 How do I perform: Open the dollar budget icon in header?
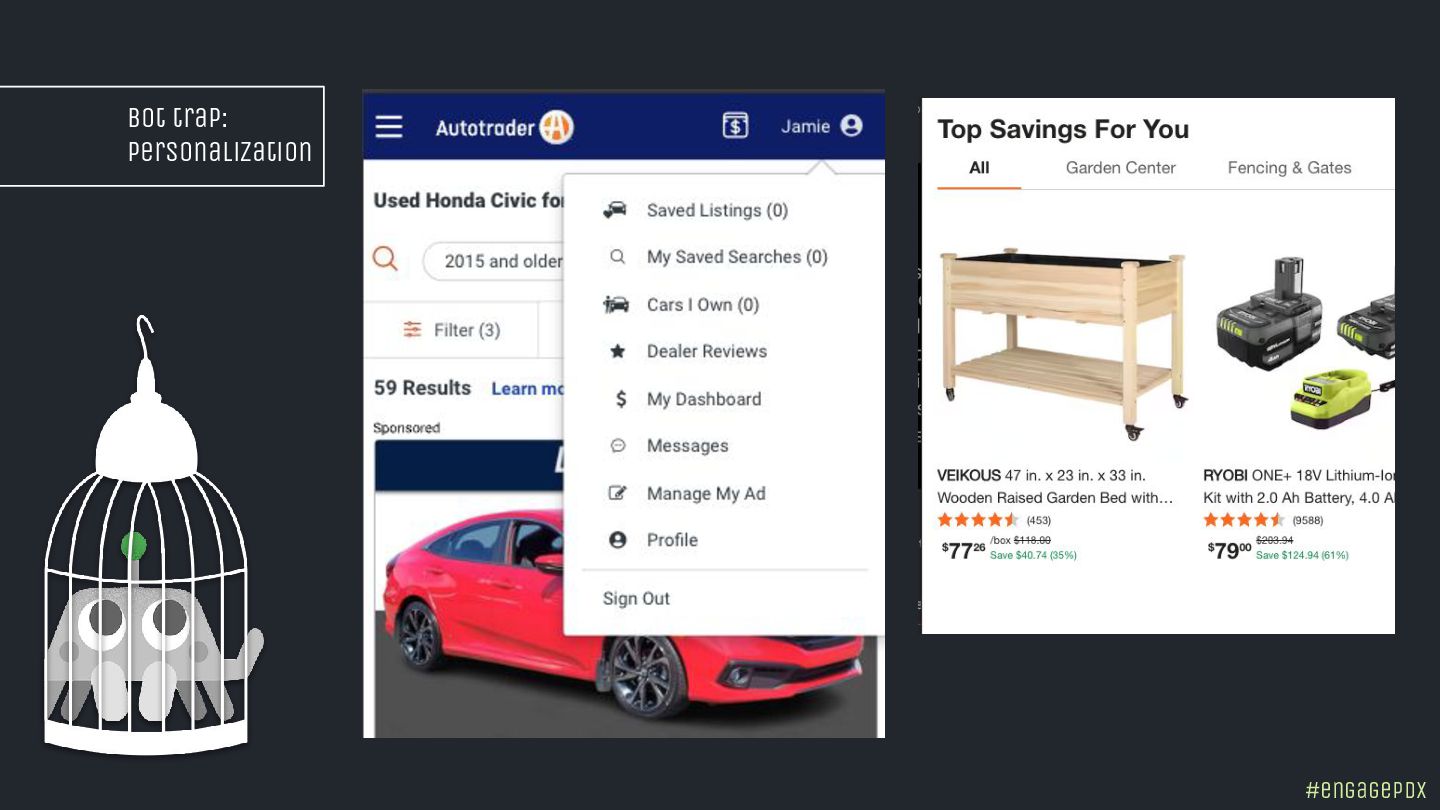click(735, 125)
